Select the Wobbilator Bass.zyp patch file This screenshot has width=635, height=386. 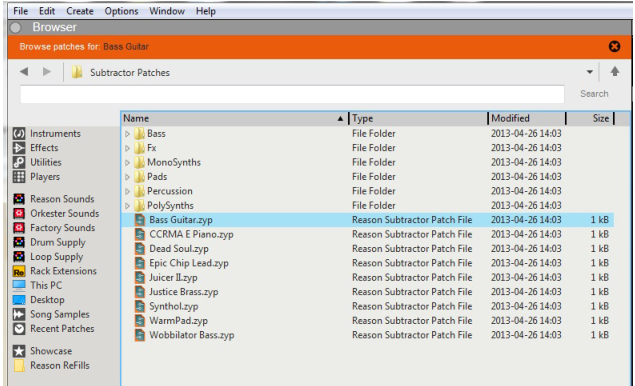point(192,335)
